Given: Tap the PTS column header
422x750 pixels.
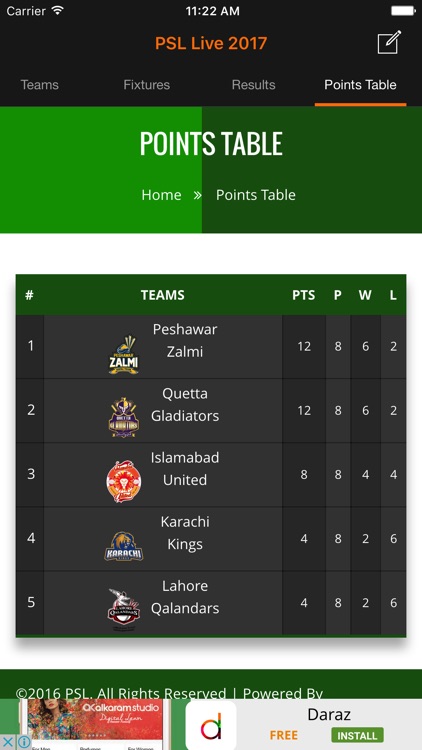Looking at the screenshot, I should click(304, 295).
